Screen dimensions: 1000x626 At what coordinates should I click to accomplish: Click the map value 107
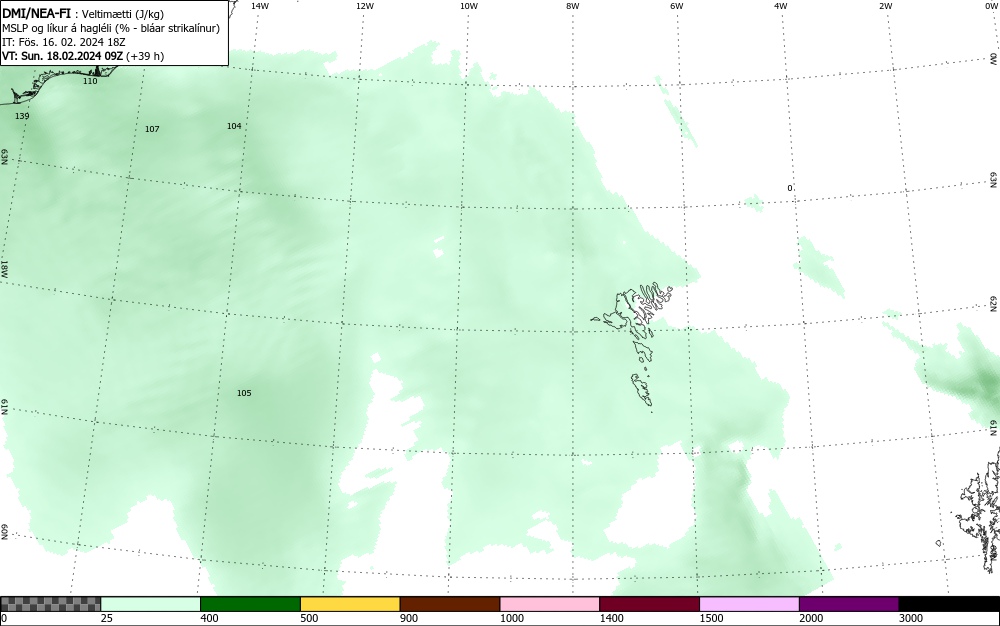tap(152, 129)
